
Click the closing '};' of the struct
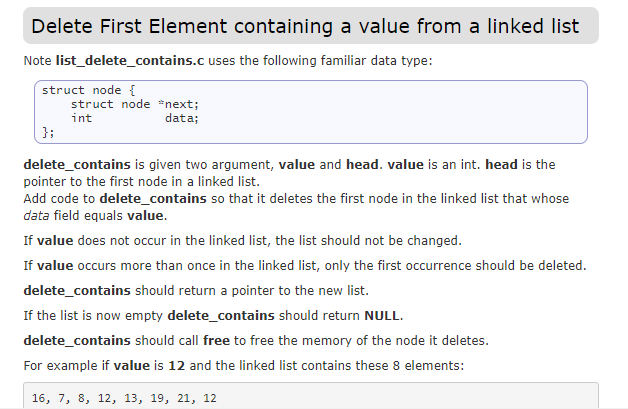click(x=48, y=132)
